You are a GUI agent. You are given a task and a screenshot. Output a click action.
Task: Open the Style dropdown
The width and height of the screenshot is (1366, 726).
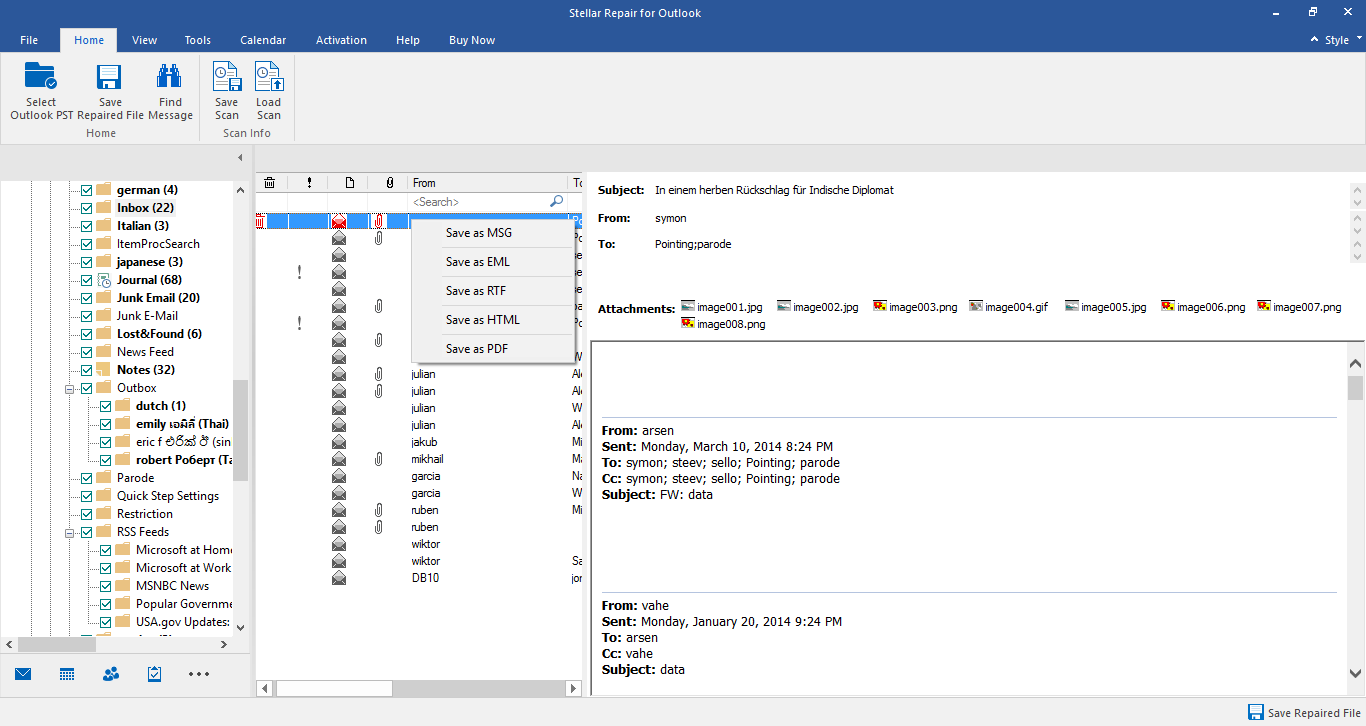[1342, 40]
